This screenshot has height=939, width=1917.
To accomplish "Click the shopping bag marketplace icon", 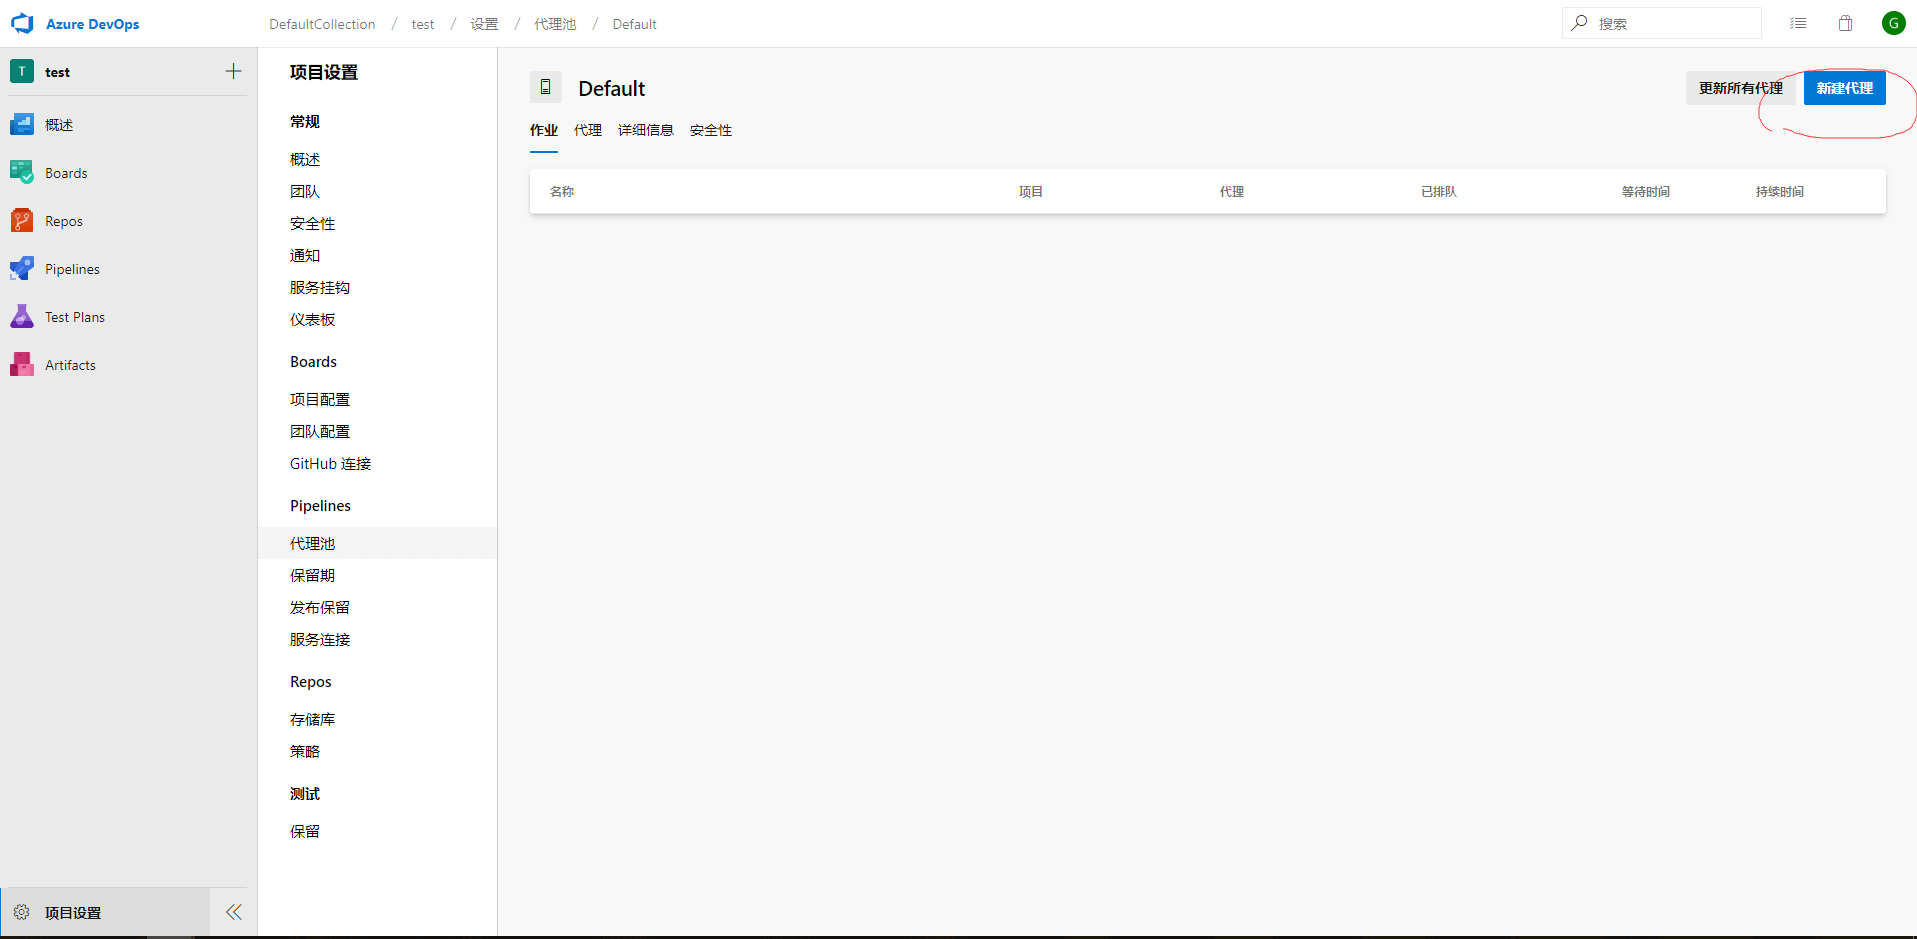I will (1845, 24).
